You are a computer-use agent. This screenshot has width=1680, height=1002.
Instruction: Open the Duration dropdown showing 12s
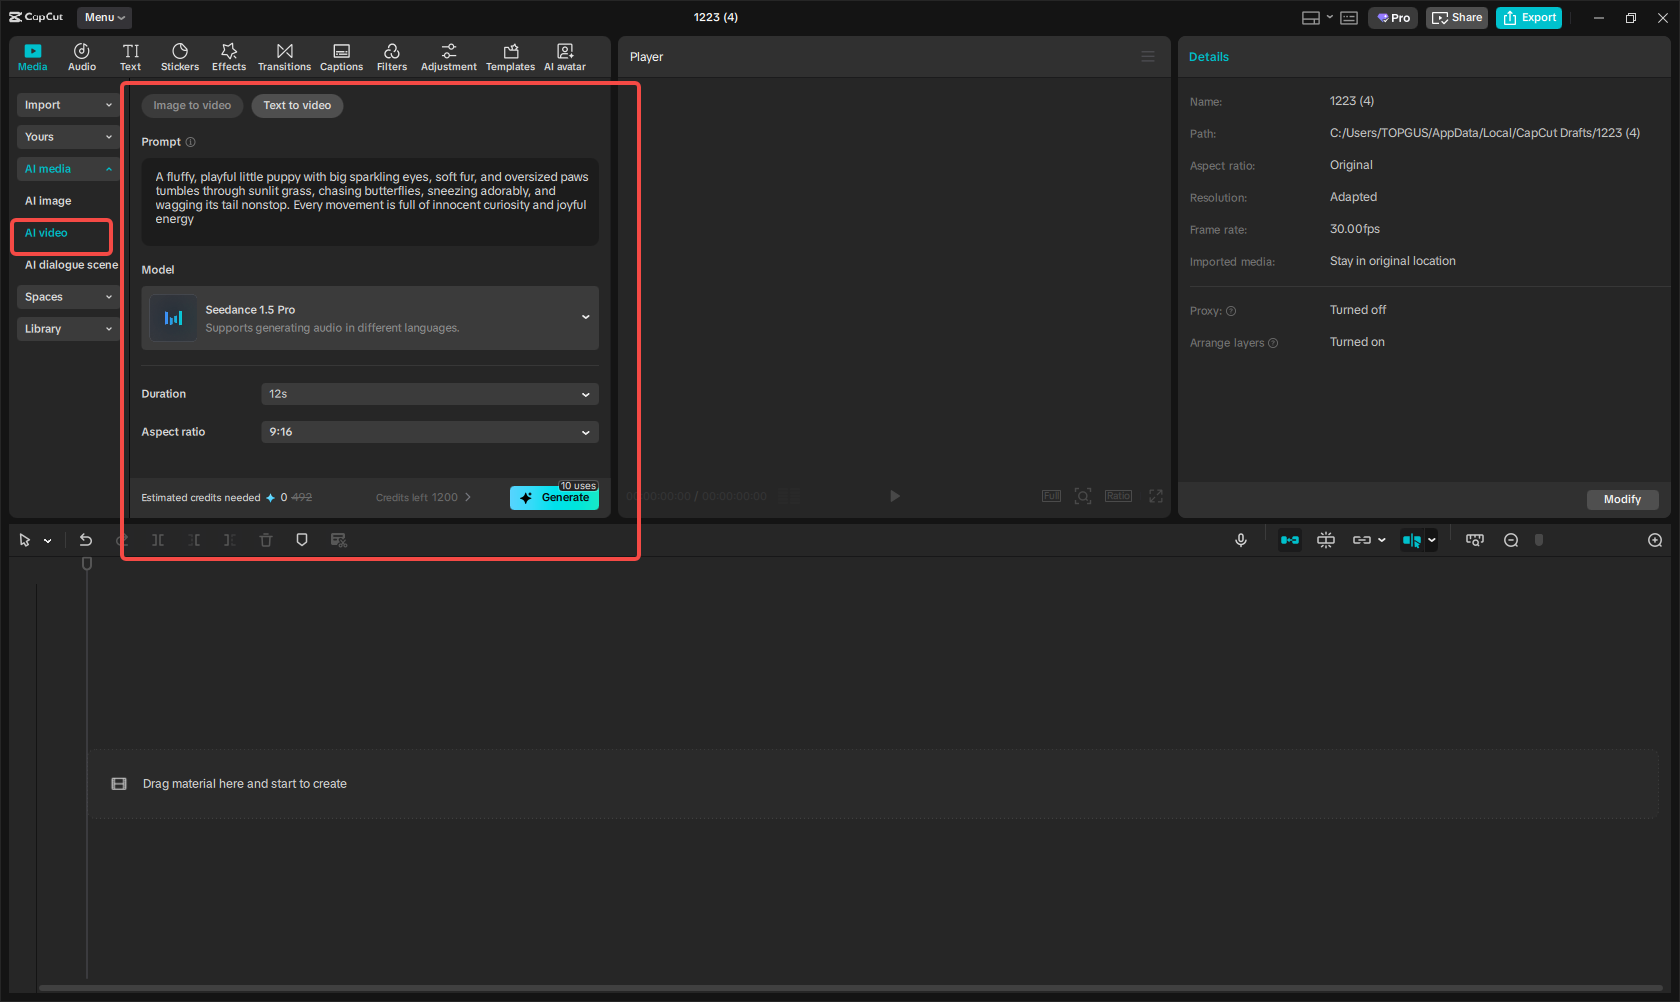pyautogui.click(x=429, y=393)
